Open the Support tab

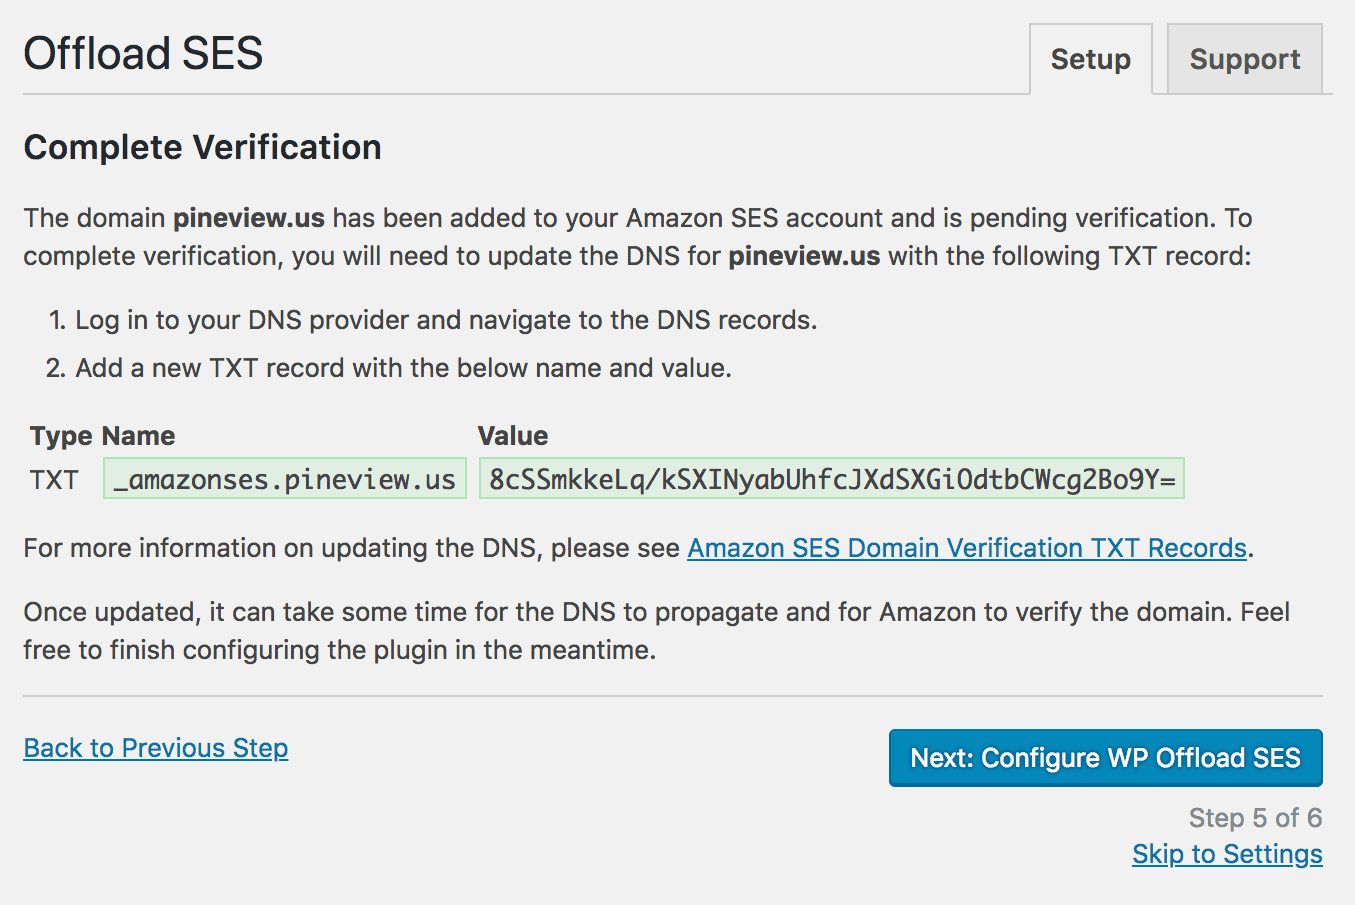coord(1244,60)
